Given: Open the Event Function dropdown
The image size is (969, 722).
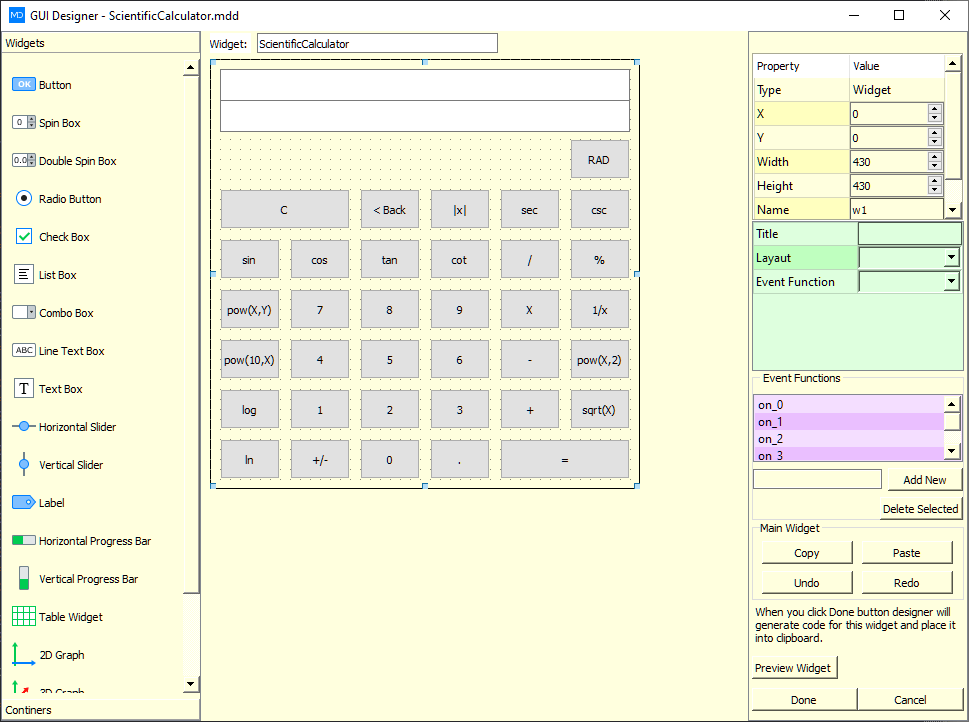Looking at the screenshot, I should pyautogui.click(x=951, y=282).
